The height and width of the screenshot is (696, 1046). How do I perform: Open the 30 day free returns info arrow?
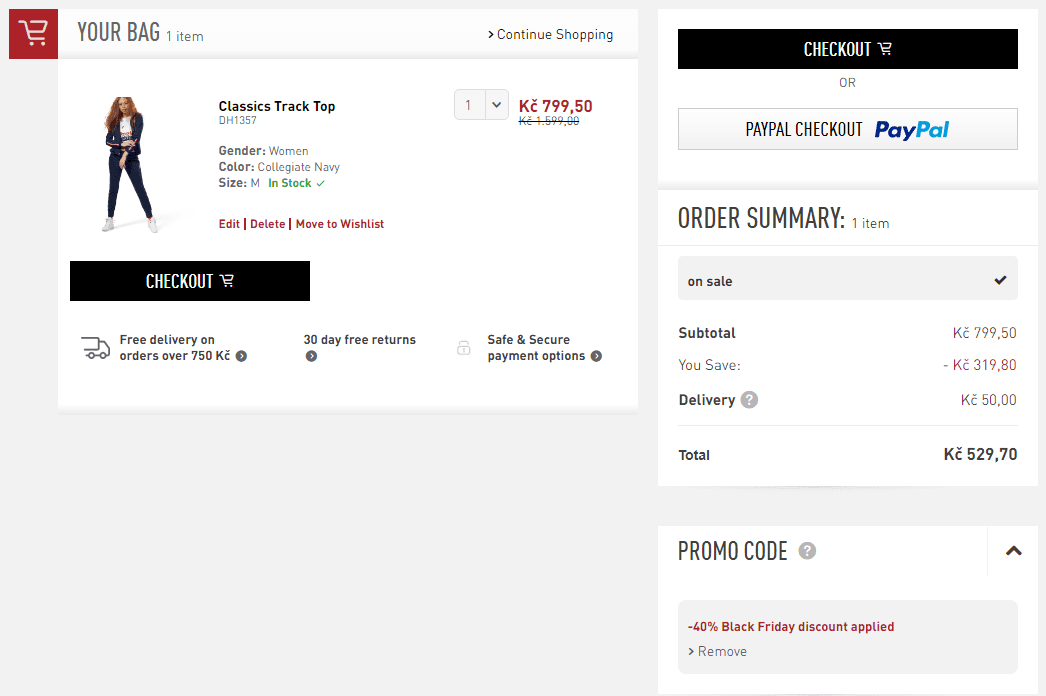(x=312, y=356)
